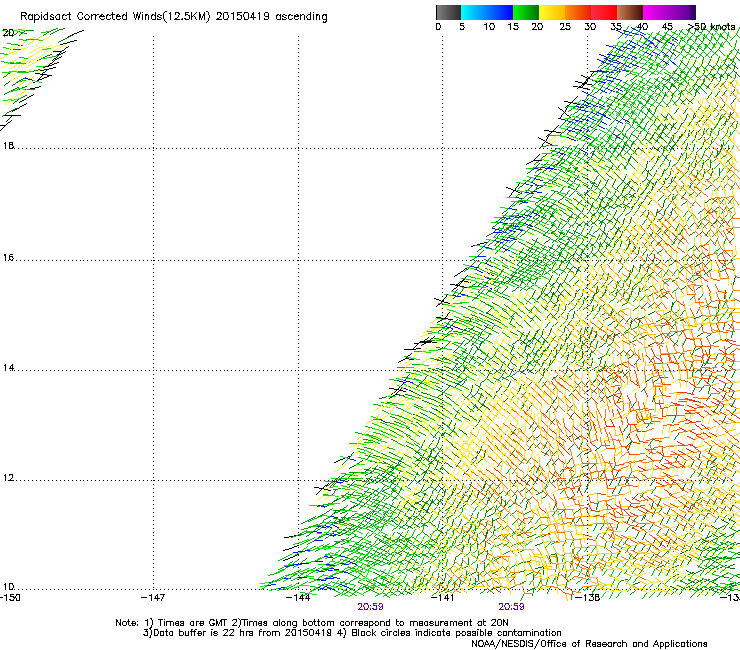Click the '15' legend scale label
The height and width of the screenshot is (650, 740).
(513, 27)
